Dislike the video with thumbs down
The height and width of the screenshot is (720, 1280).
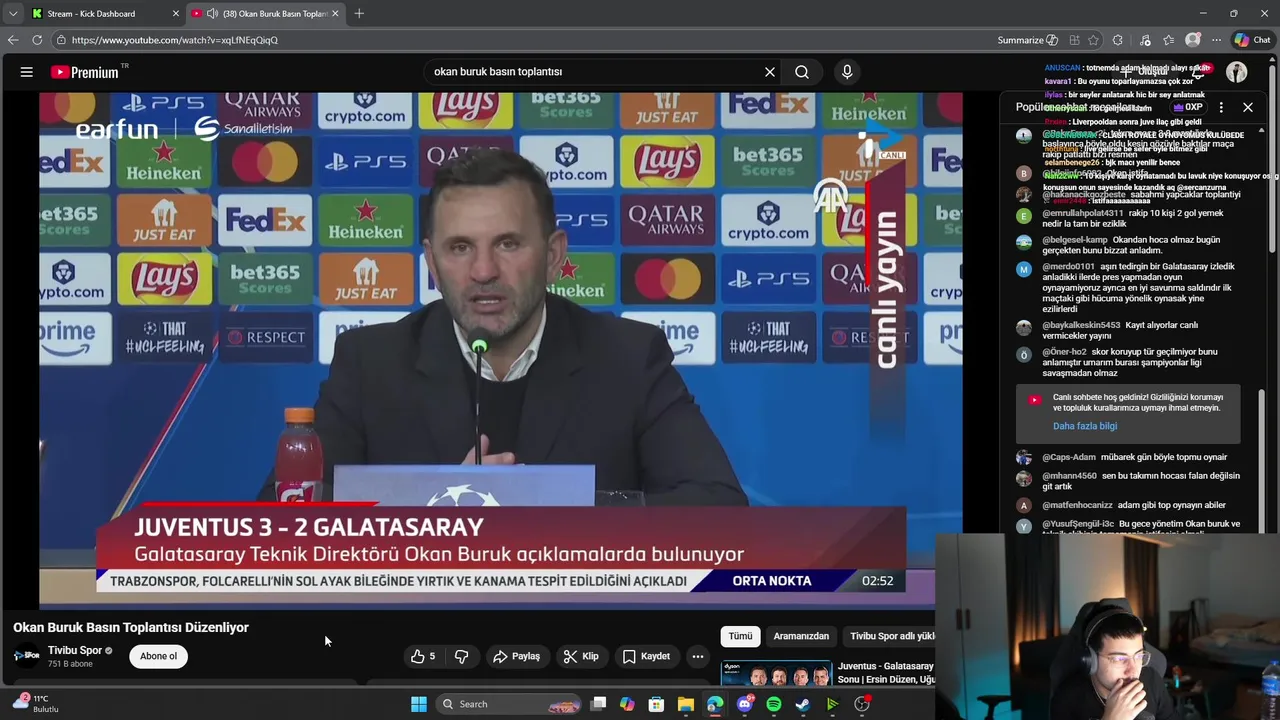pyautogui.click(x=461, y=656)
